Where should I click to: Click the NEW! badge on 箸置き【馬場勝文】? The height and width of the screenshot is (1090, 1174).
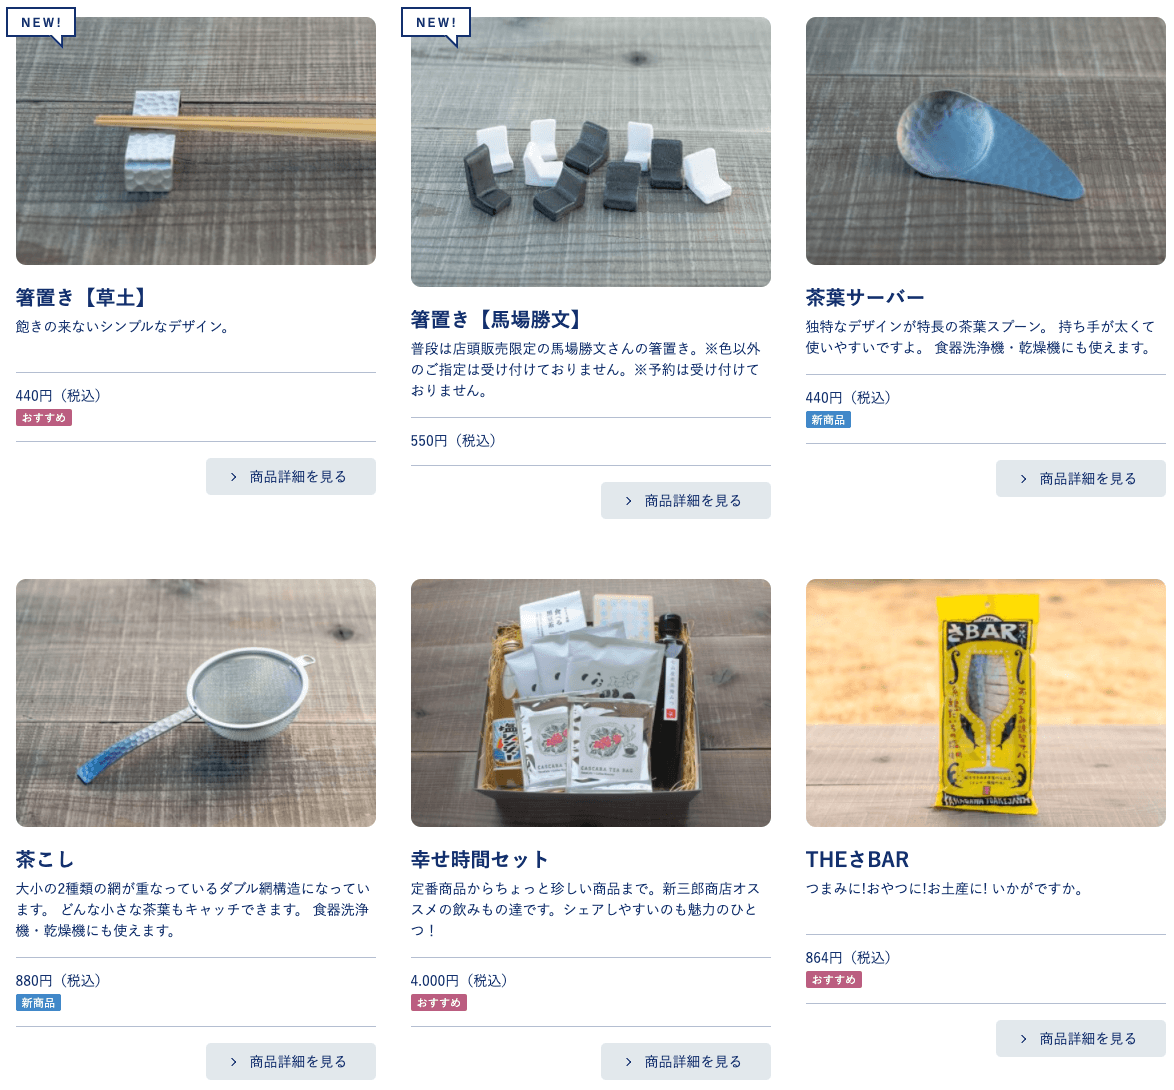[x=436, y=22]
